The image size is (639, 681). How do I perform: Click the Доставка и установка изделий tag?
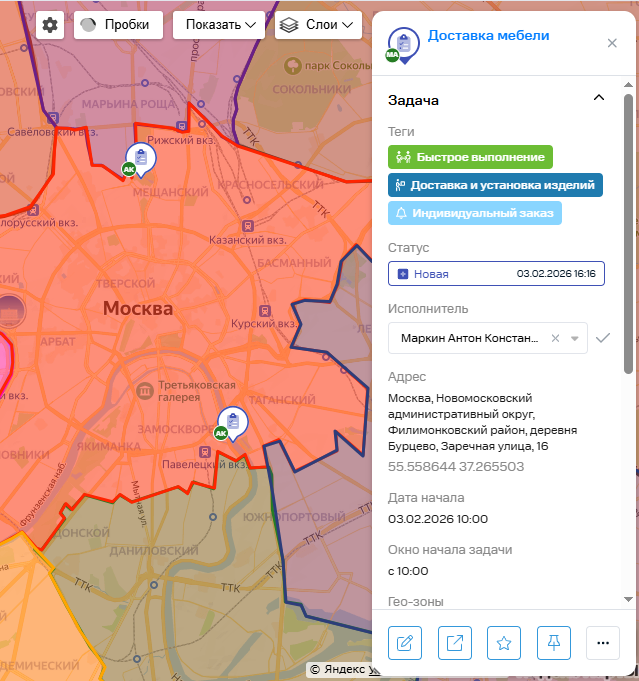pyautogui.click(x=495, y=185)
